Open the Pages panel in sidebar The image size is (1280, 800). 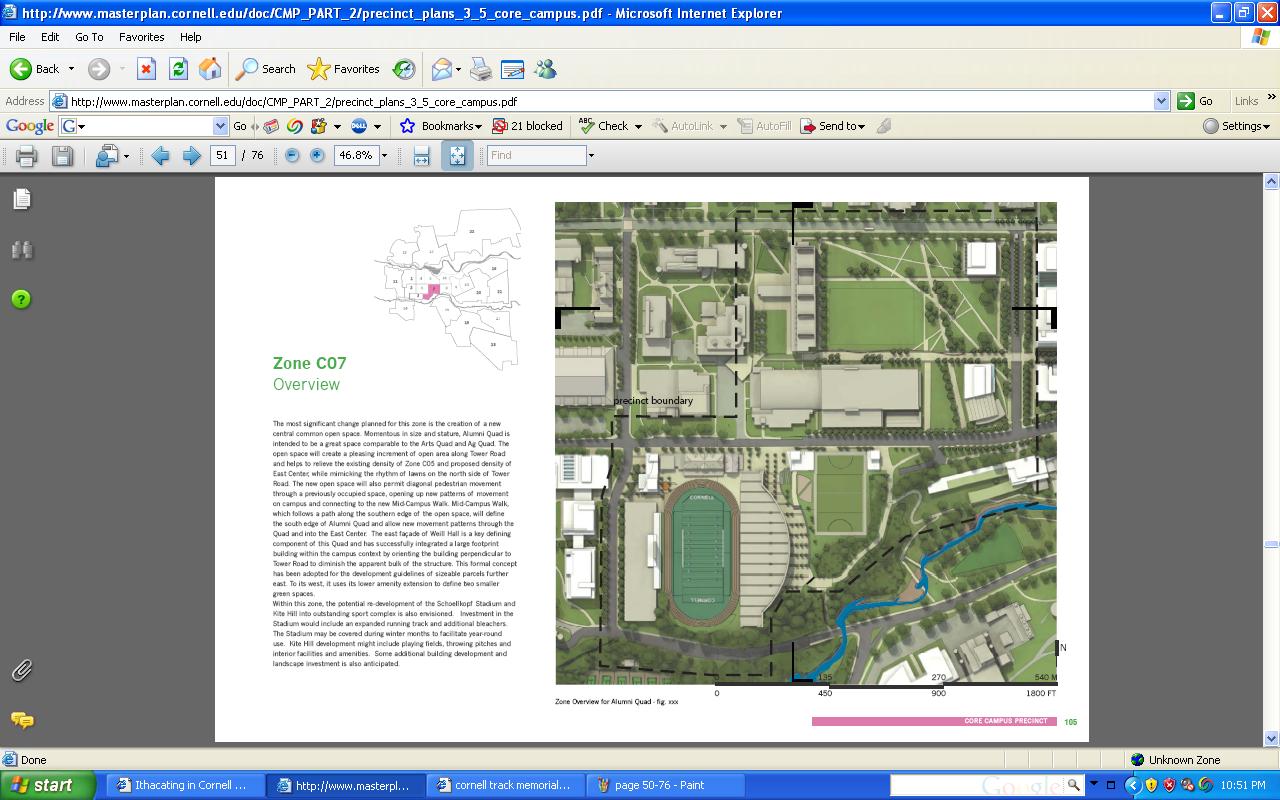point(22,199)
